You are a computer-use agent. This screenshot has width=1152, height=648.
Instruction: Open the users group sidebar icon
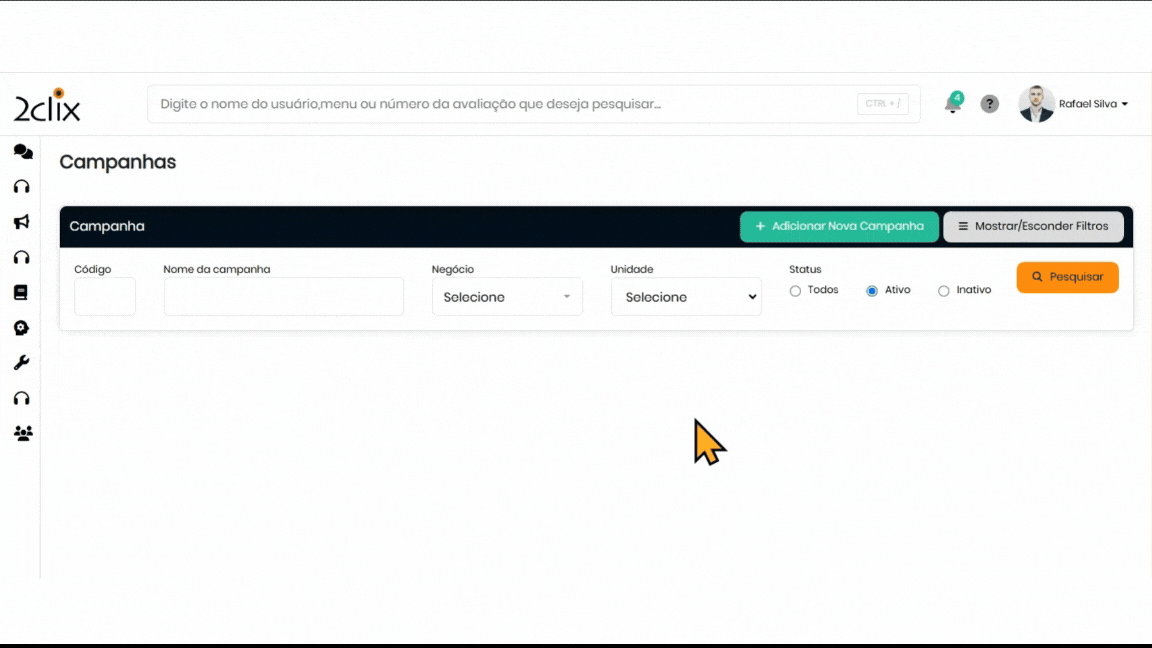click(22, 434)
